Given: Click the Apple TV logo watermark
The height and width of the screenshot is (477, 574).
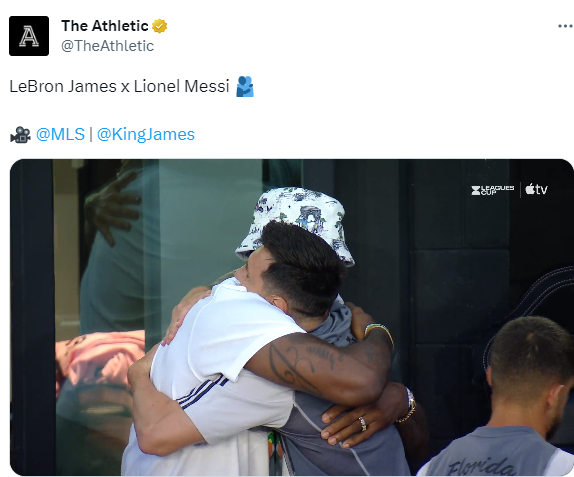Looking at the screenshot, I should pyautogui.click(x=536, y=189).
